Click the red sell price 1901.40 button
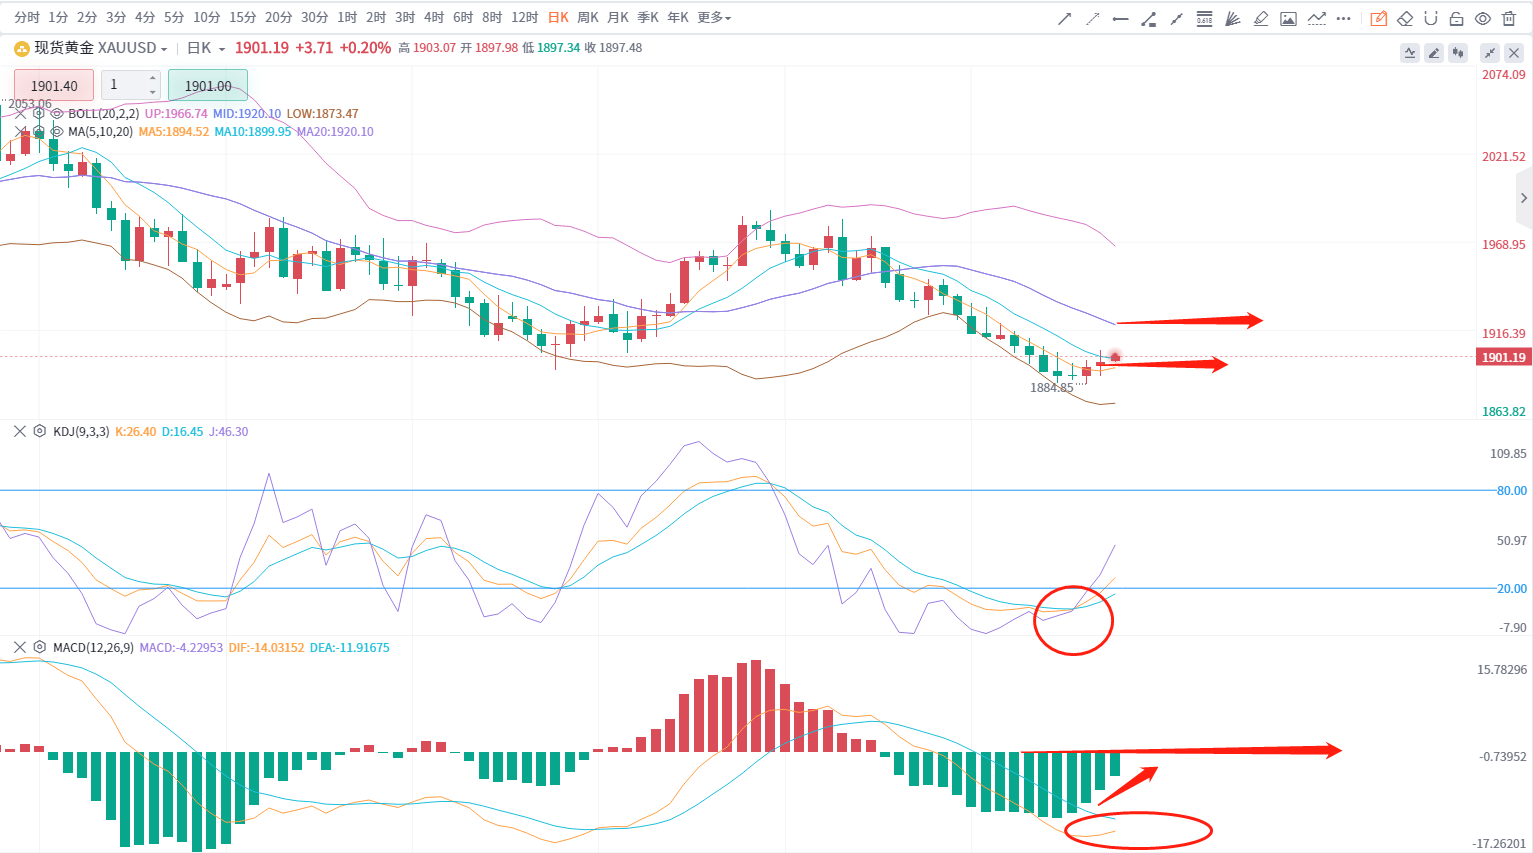1533x853 pixels. [54, 86]
